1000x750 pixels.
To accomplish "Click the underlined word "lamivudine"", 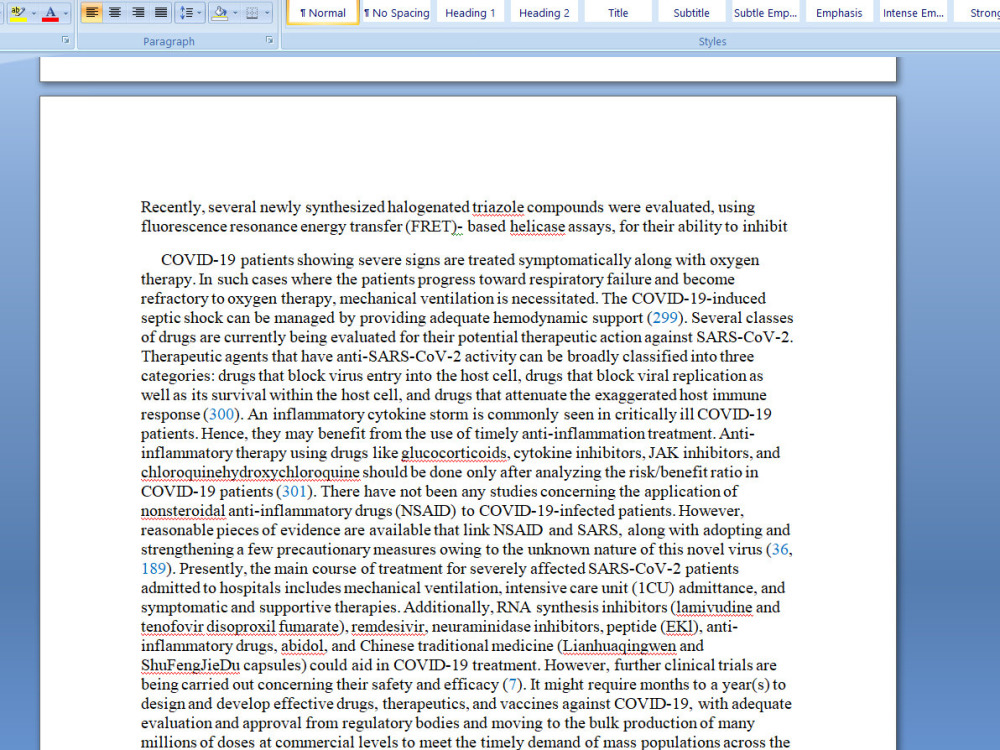I will (714, 607).
